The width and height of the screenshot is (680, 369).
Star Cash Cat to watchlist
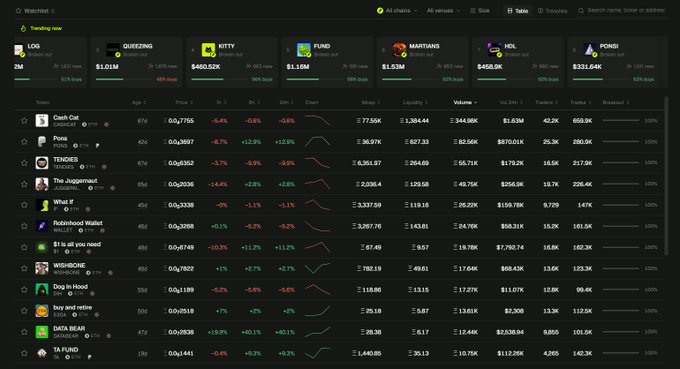(24, 121)
